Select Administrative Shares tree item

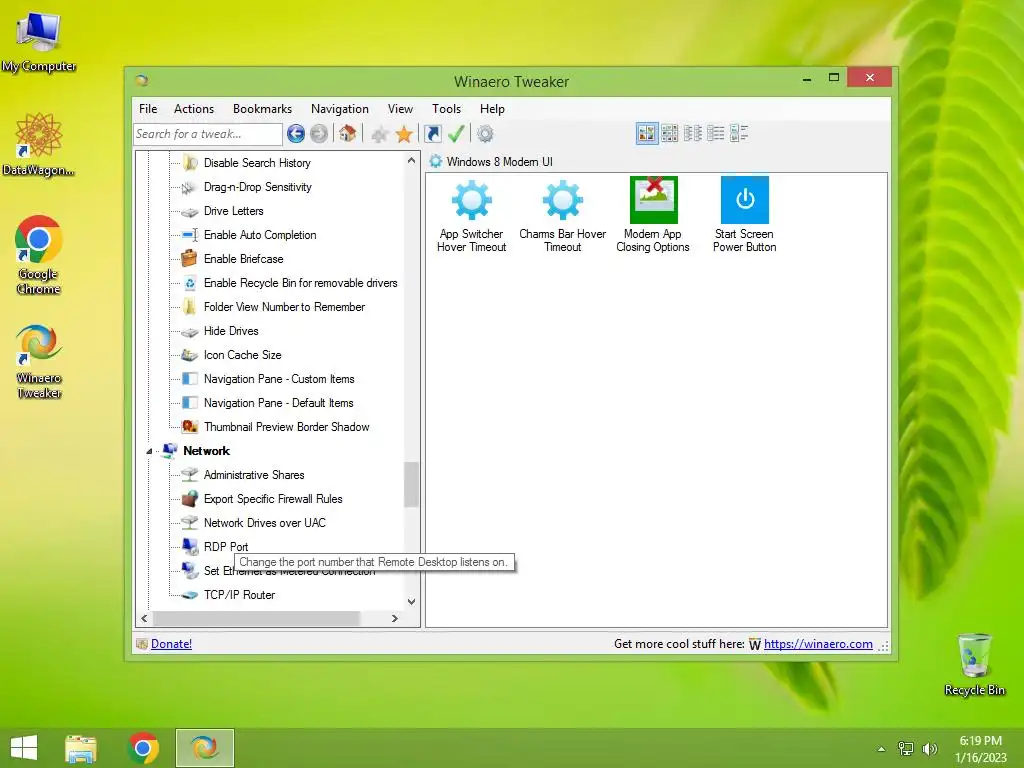click(x=254, y=475)
